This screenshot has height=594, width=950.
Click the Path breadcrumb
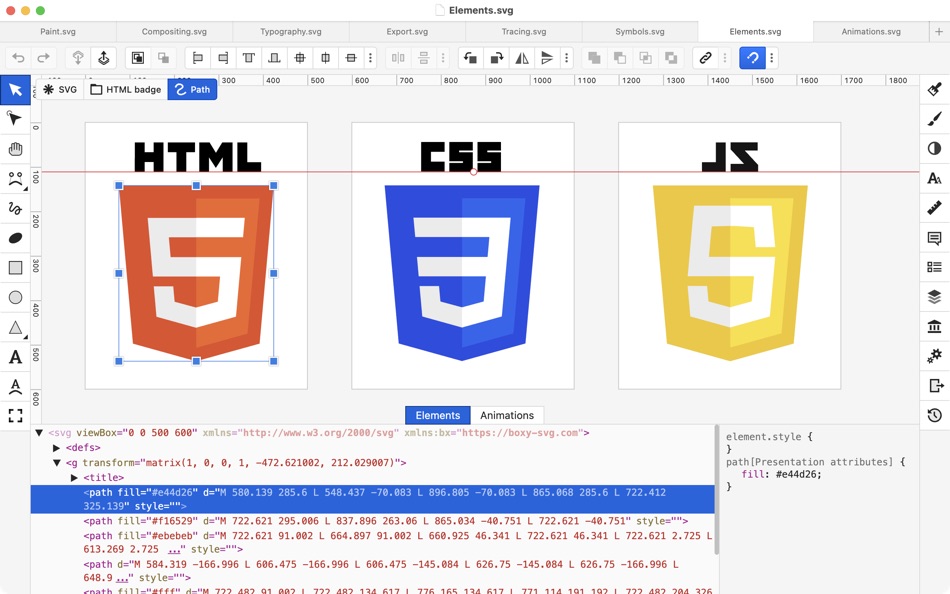point(192,90)
